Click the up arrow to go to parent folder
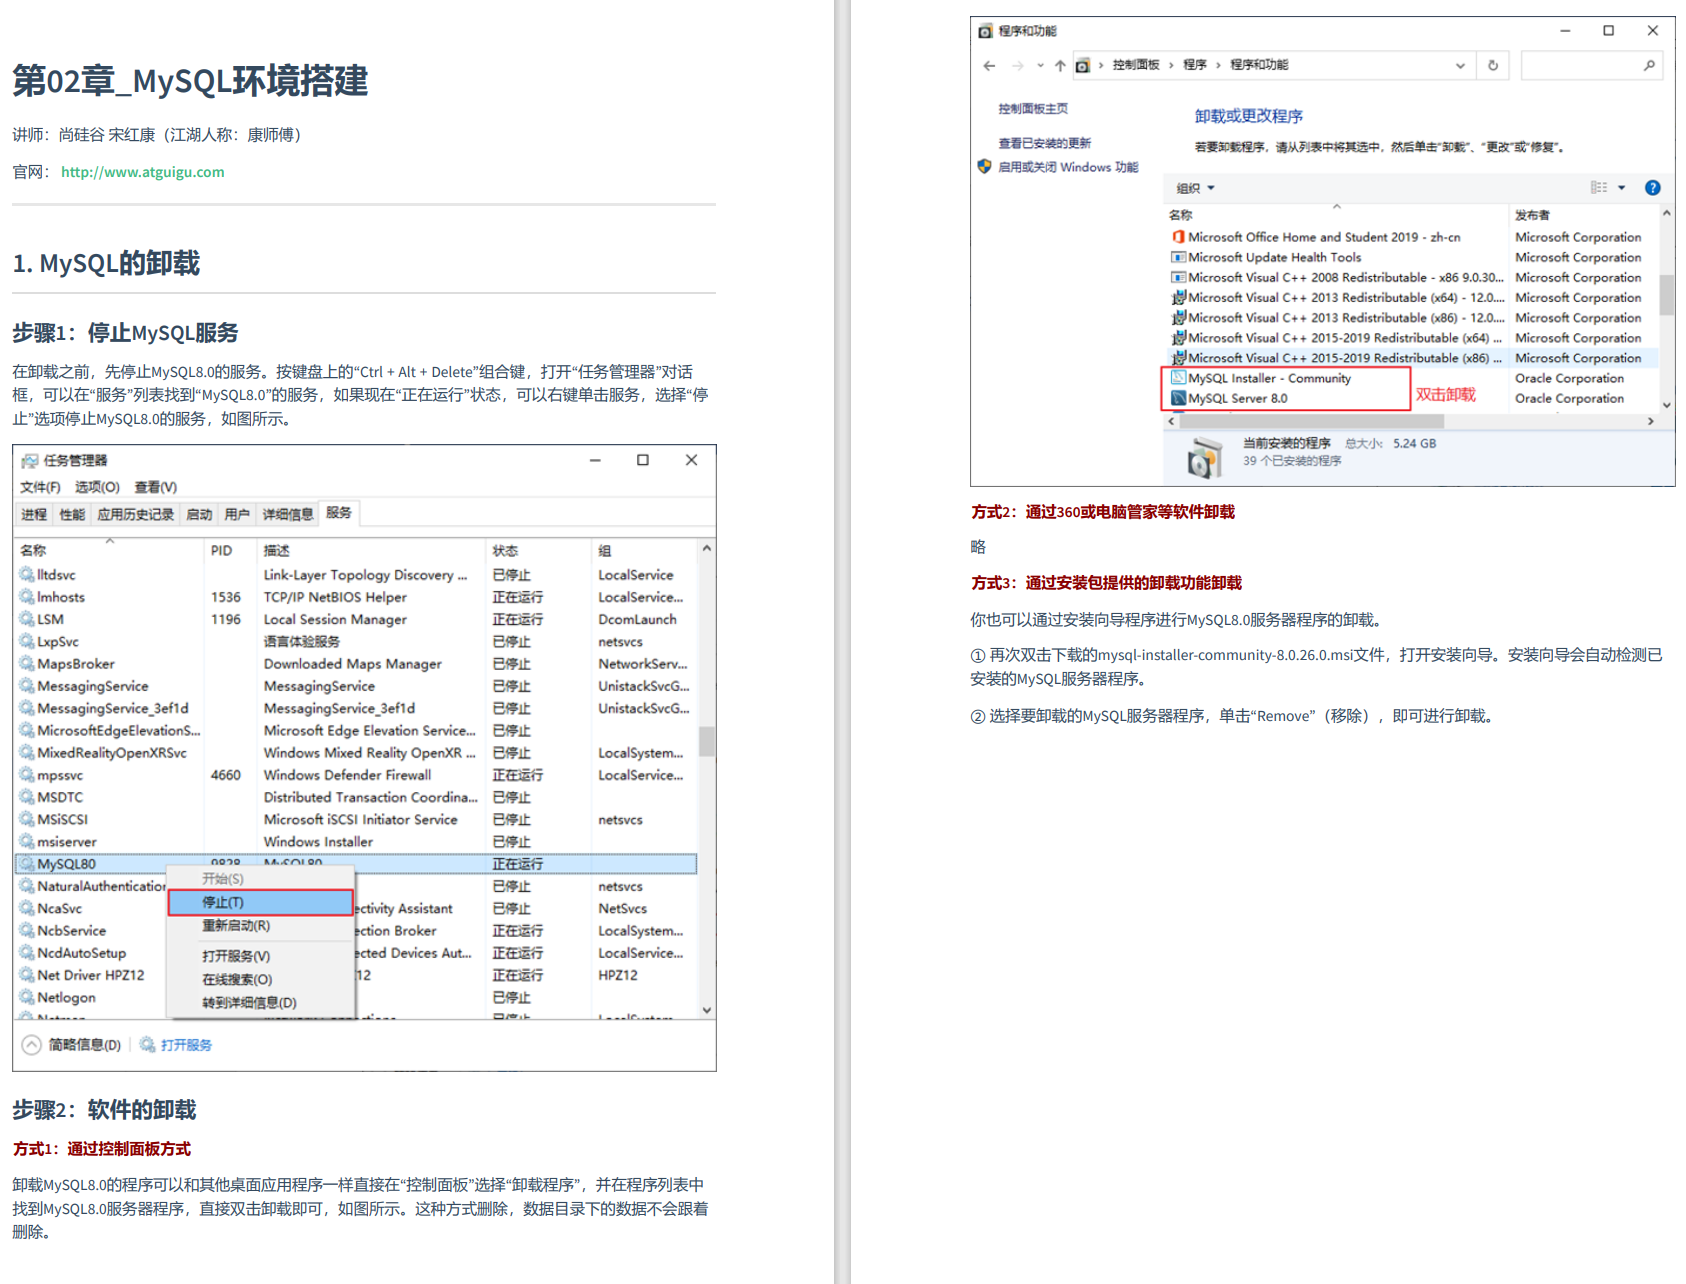1686x1284 pixels. pyautogui.click(x=1058, y=65)
